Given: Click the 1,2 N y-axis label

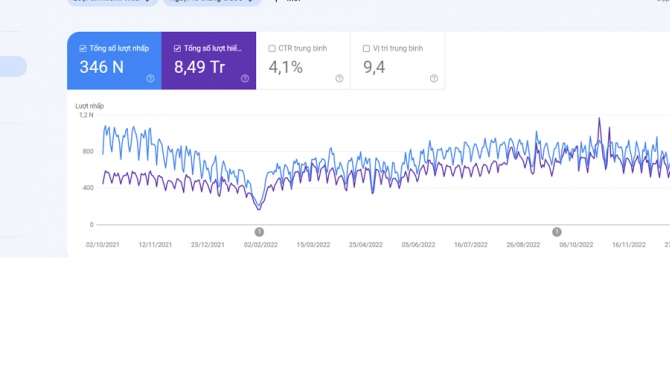Looking at the screenshot, I should (86, 115).
